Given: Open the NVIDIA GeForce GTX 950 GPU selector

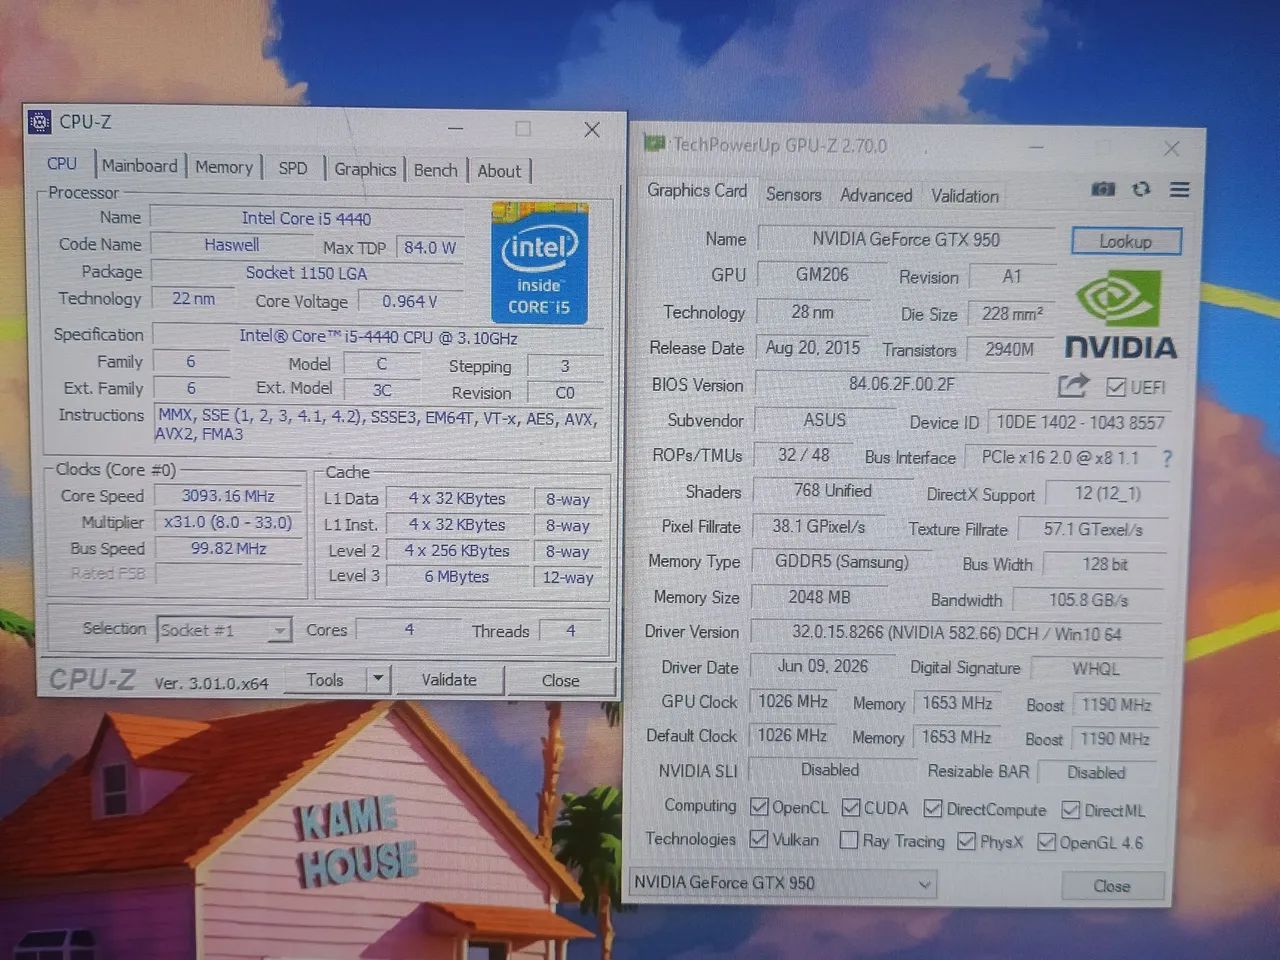Looking at the screenshot, I should pyautogui.click(x=782, y=883).
